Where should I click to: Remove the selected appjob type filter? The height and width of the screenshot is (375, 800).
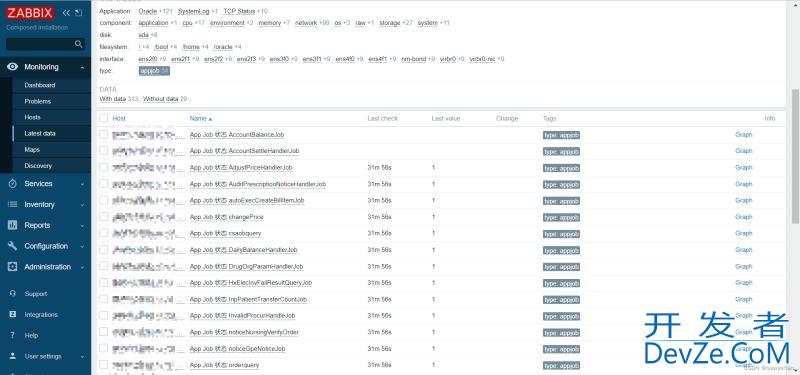(154, 71)
